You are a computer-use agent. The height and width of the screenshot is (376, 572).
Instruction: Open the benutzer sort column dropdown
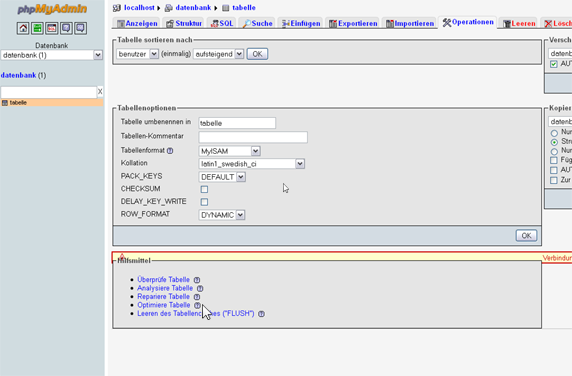[138, 54]
